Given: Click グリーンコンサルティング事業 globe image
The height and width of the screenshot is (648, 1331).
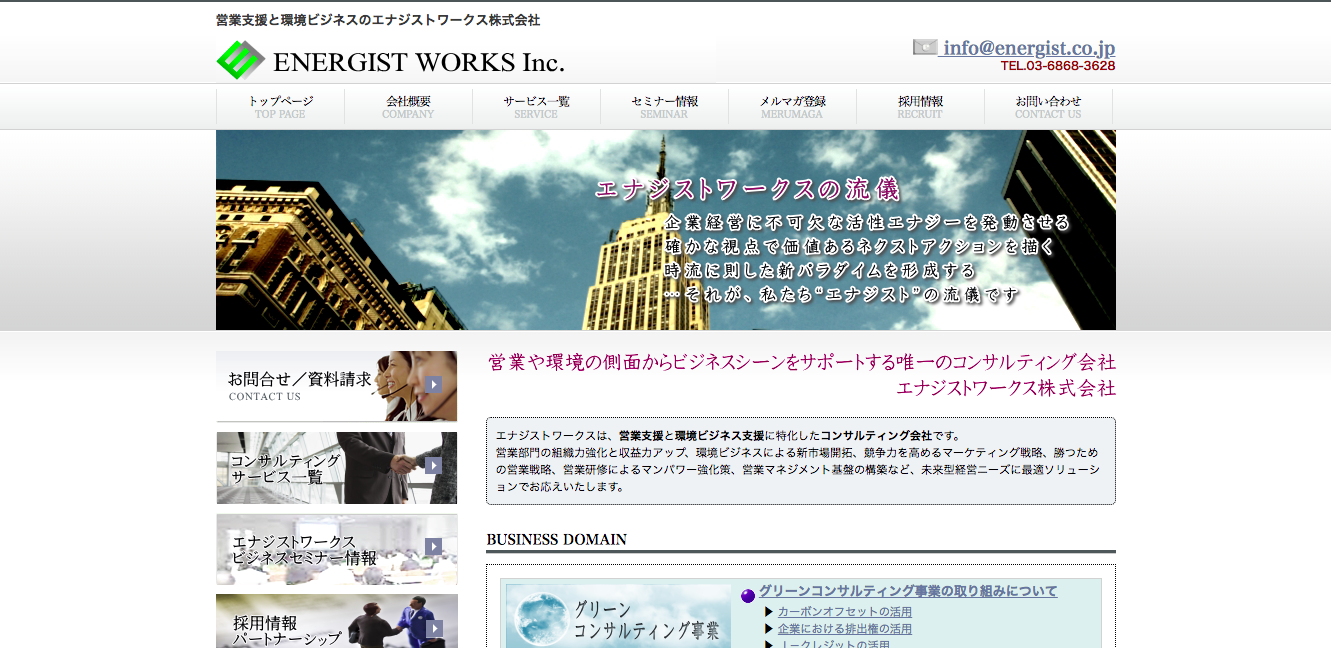Looking at the screenshot, I should click(x=619, y=616).
